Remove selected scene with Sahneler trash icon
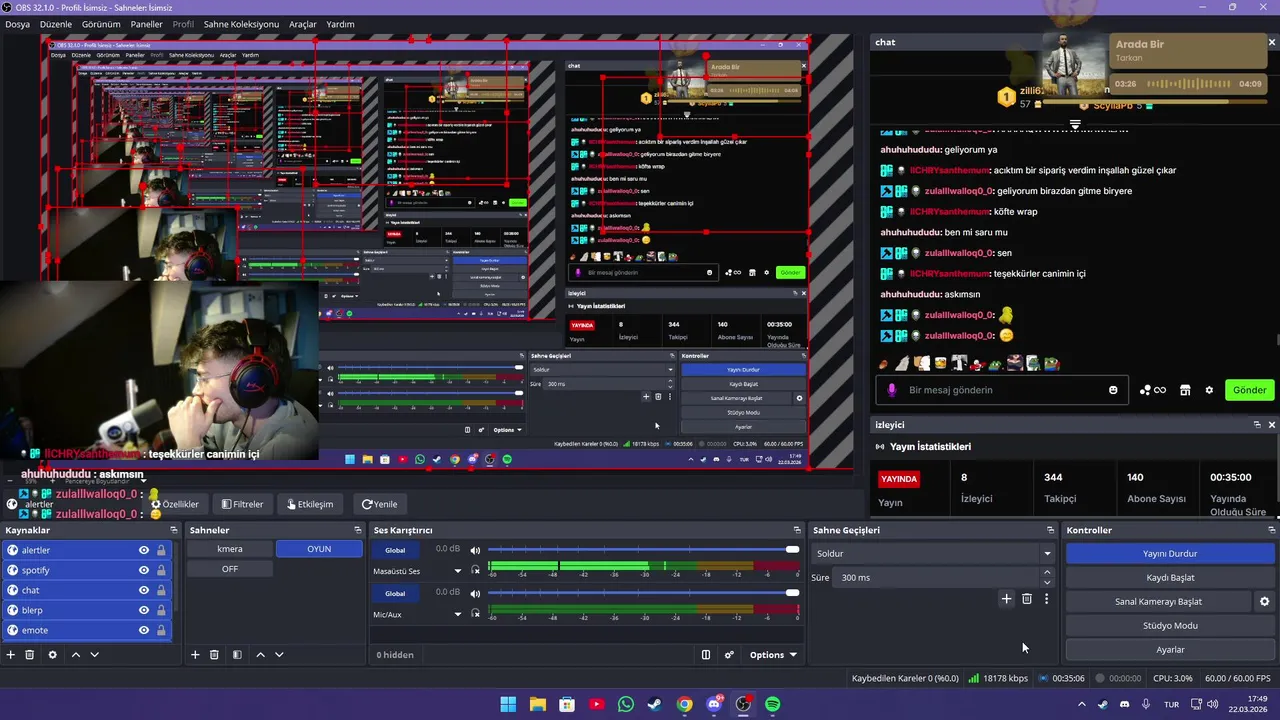The width and height of the screenshot is (1280, 720). 214,655
